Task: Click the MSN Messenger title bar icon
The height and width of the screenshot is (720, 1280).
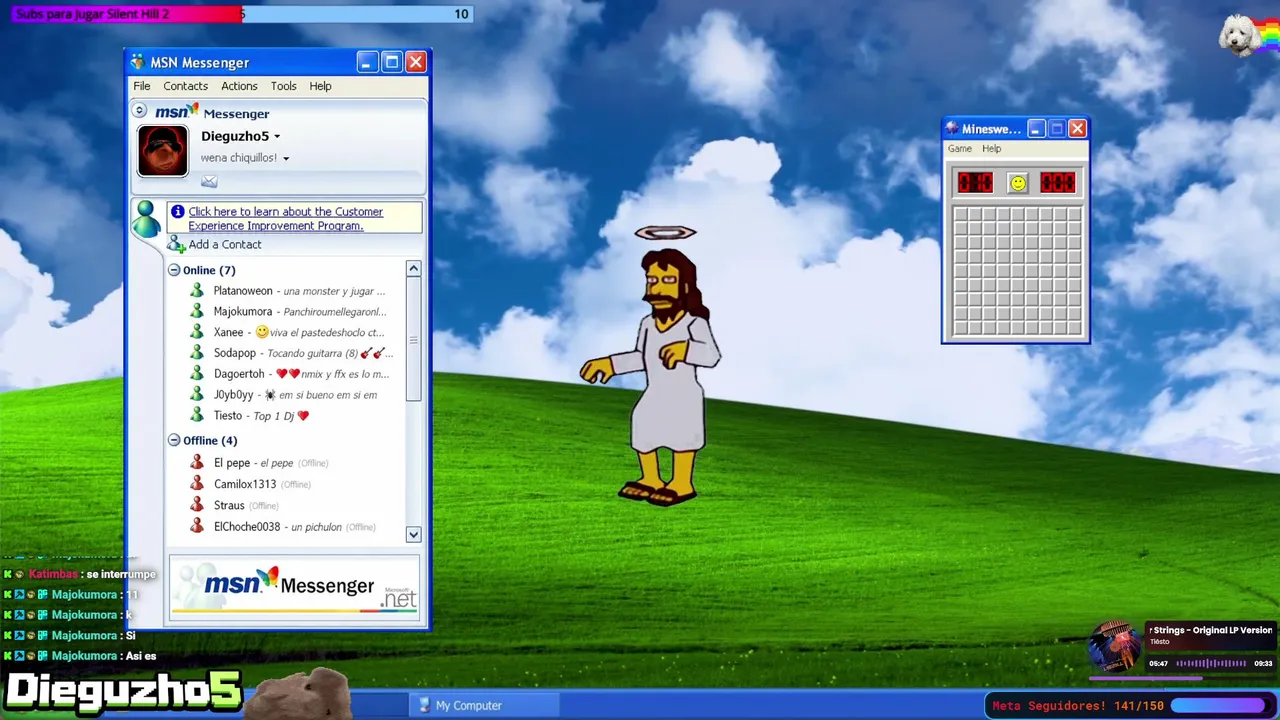Action: [x=138, y=63]
